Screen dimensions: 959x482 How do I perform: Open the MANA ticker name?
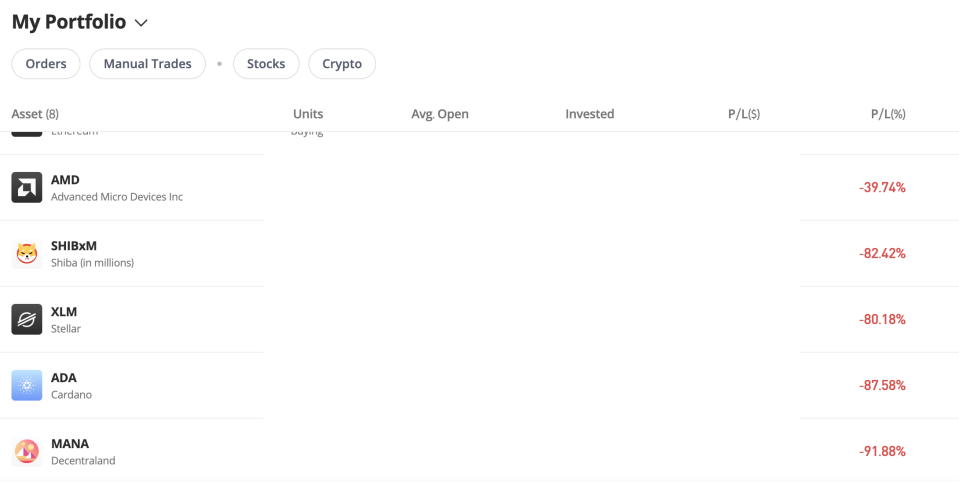(x=70, y=444)
